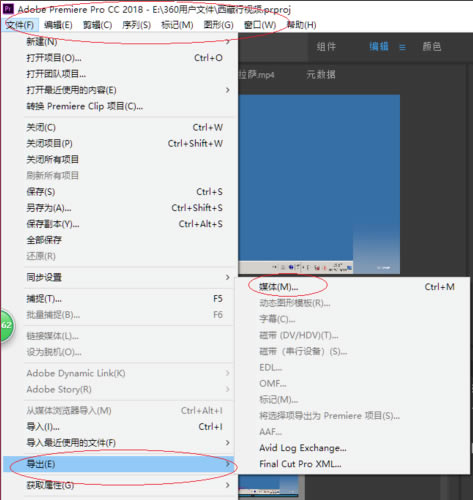Switch to the 编辑 workspace tab
This screenshot has height=500, width=473.
tap(379, 46)
